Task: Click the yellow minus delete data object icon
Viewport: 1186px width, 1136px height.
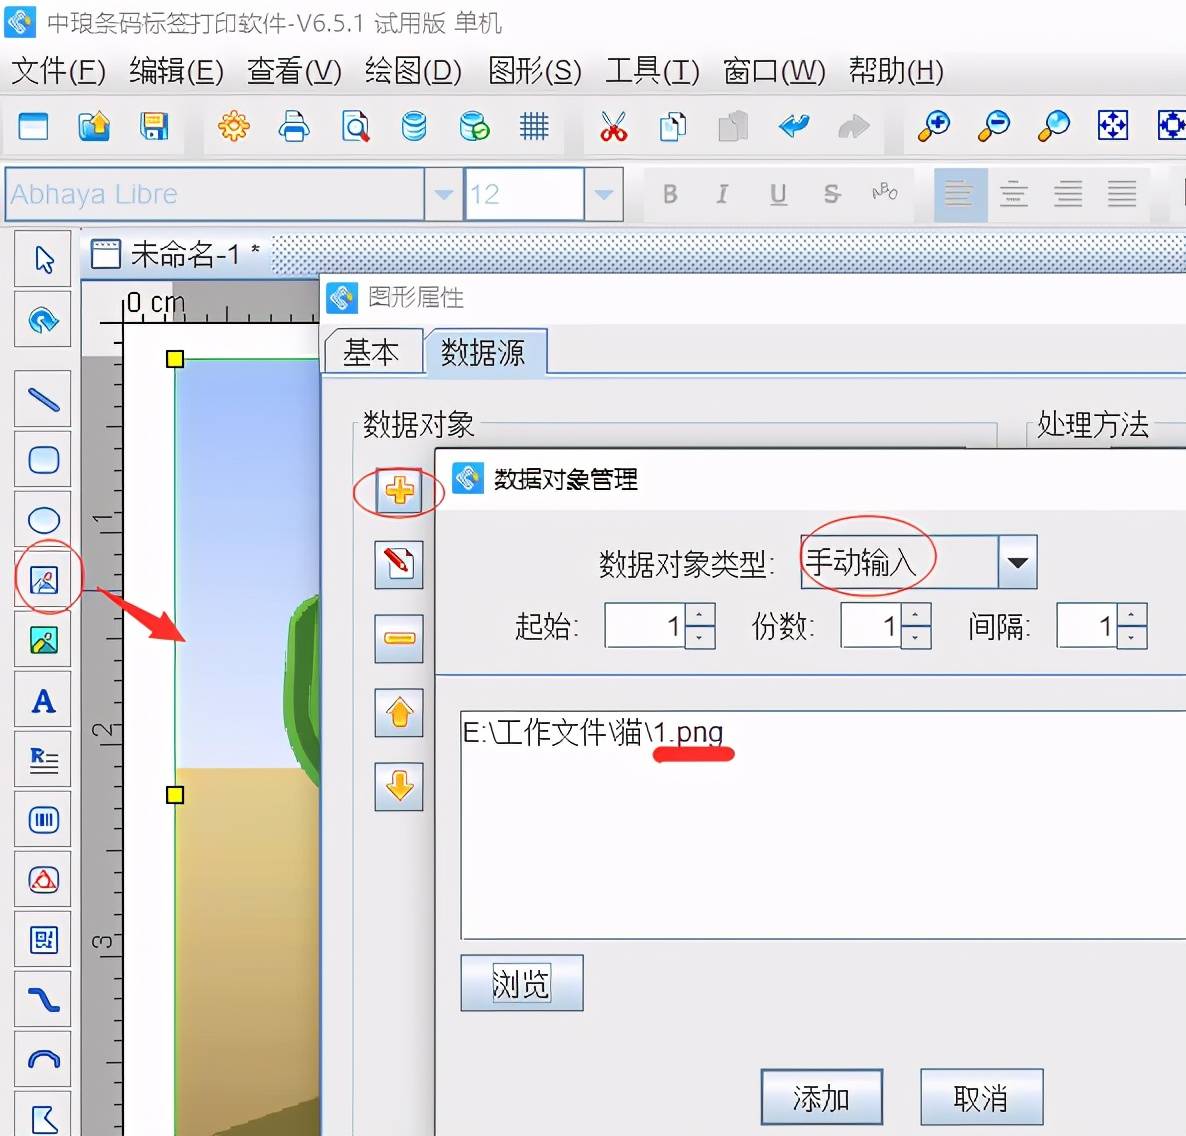Action: click(x=399, y=638)
